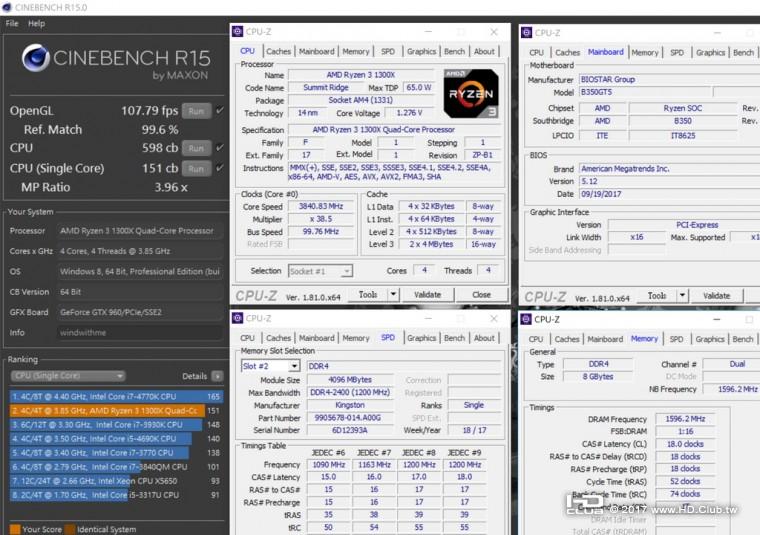Viewport: 760px width, 535px height.
Task: Click the Identical System legend swatch
Action: point(70,529)
